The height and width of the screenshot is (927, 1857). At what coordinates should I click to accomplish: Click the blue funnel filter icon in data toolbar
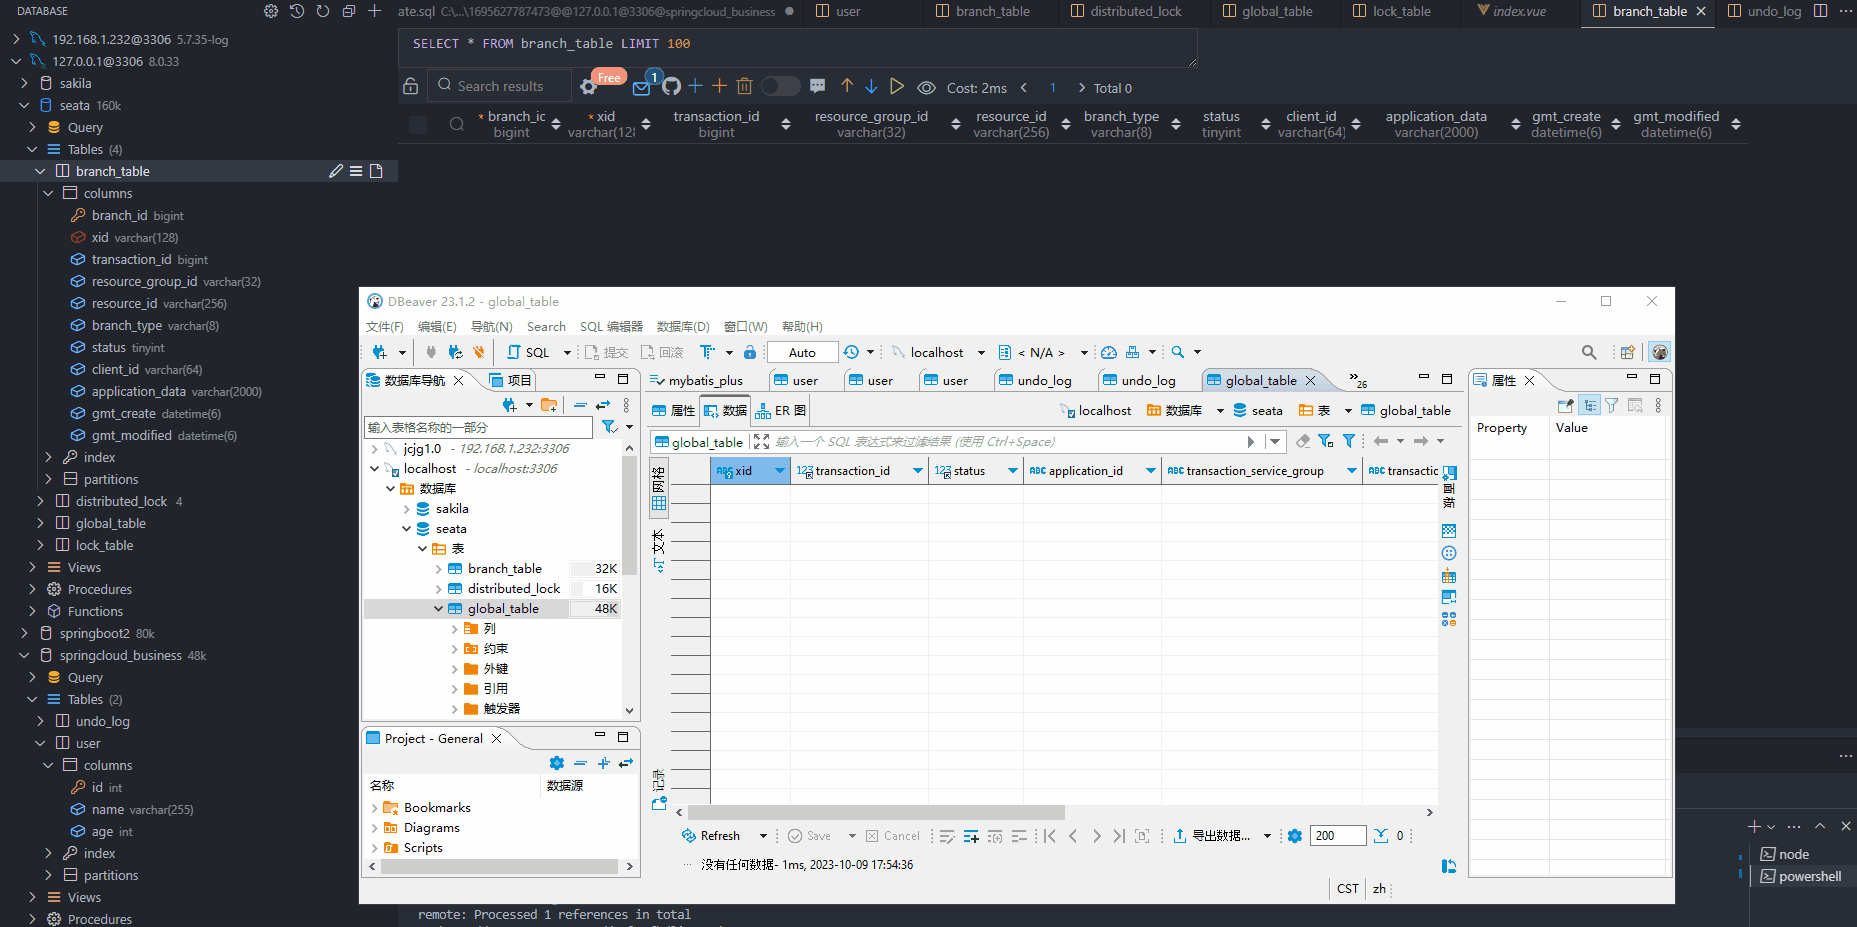tap(1349, 441)
